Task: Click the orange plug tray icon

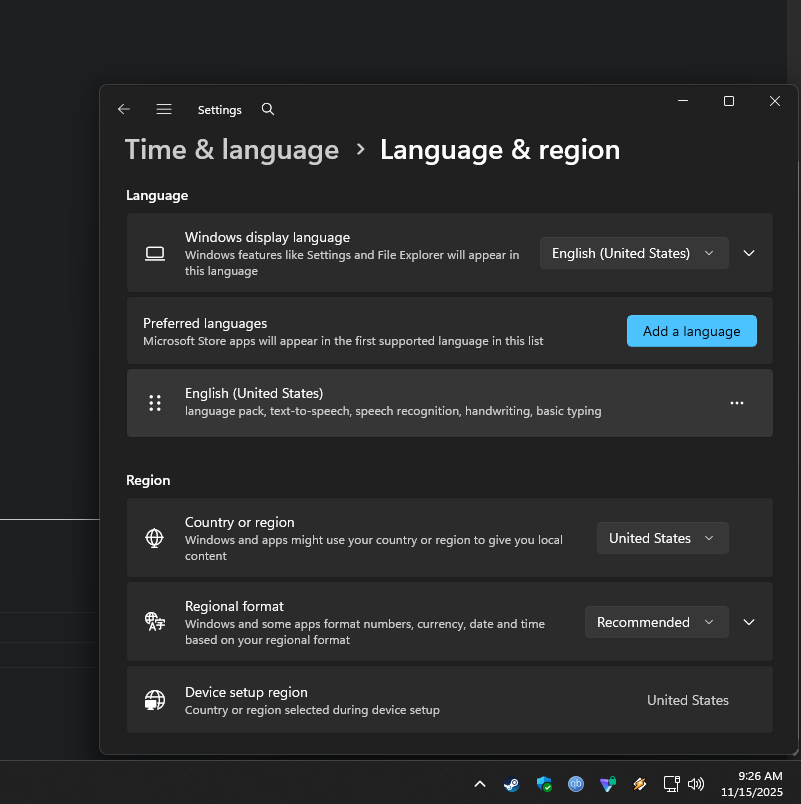Action: coord(639,784)
